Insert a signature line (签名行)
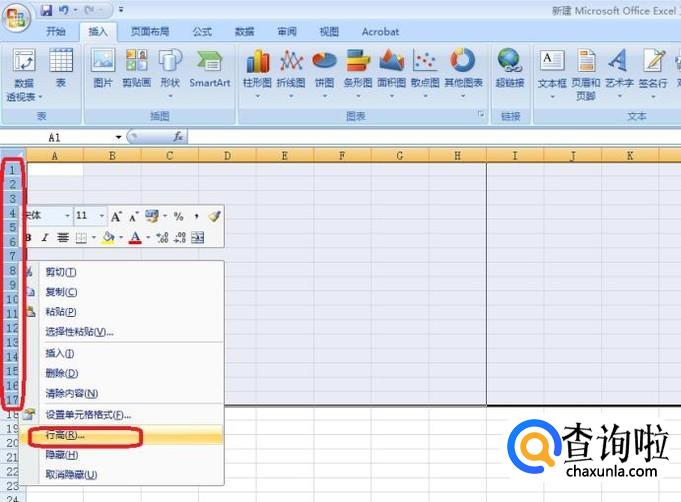This screenshot has width=681, height=502. [x=653, y=73]
